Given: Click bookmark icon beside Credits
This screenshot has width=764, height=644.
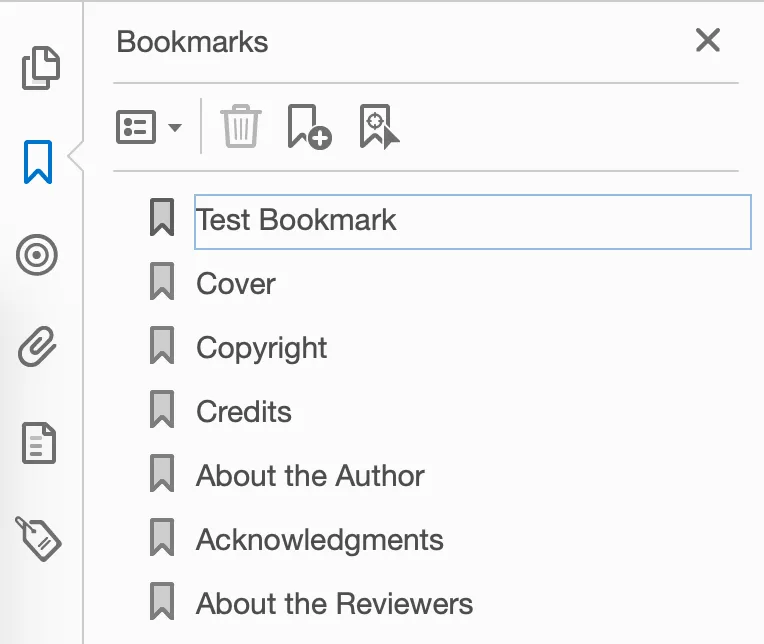Looking at the screenshot, I should click(162, 409).
